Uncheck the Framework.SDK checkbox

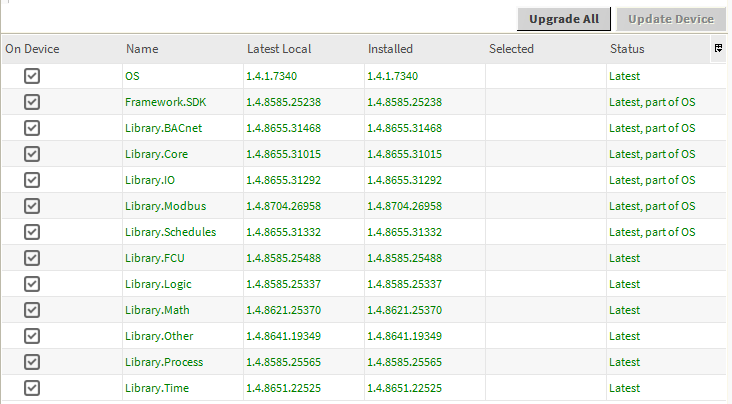[x=32, y=102]
